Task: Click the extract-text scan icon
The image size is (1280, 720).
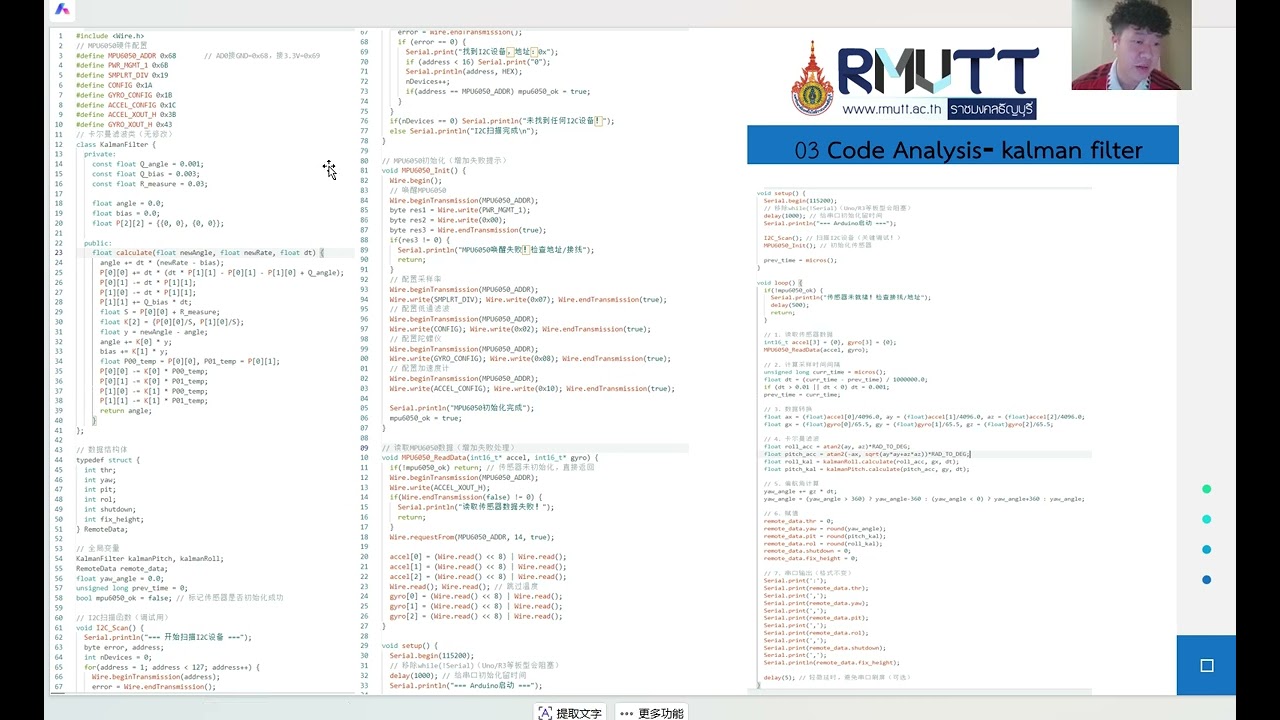Action: (x=545, y=713)
